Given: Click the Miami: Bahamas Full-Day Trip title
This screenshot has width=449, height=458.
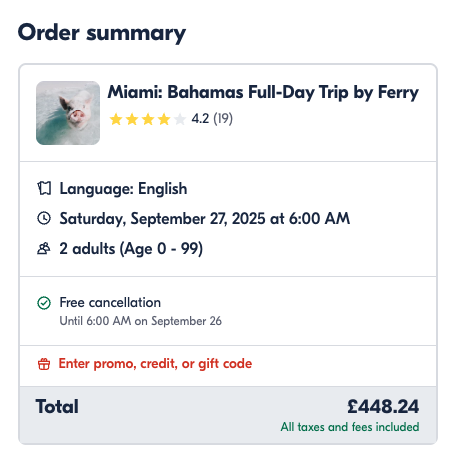Looking at the screenshot, I should pyautogui.click(x=263, y=92).
